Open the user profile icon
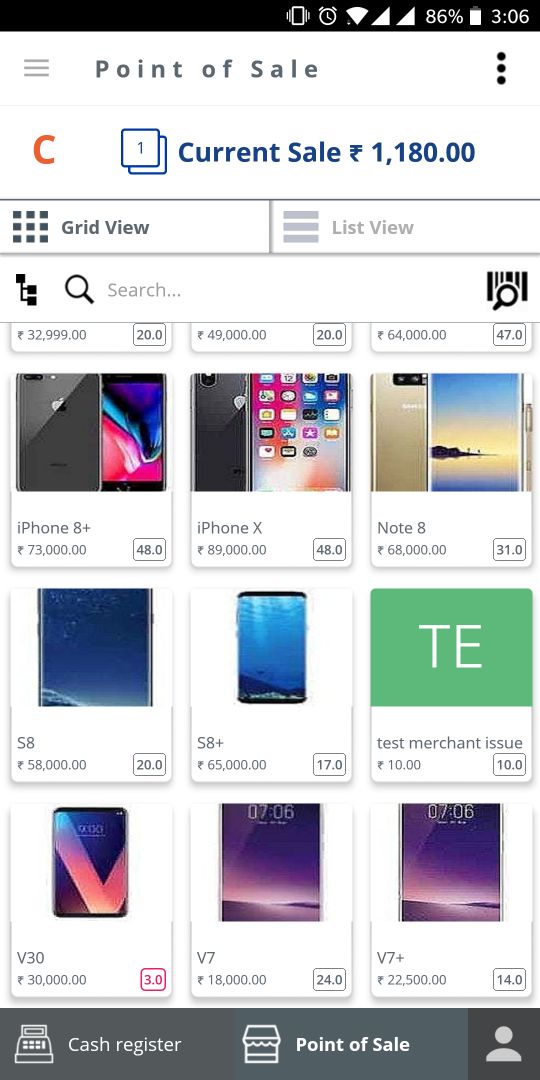Screen dimensions: 540x1080 503,1044
